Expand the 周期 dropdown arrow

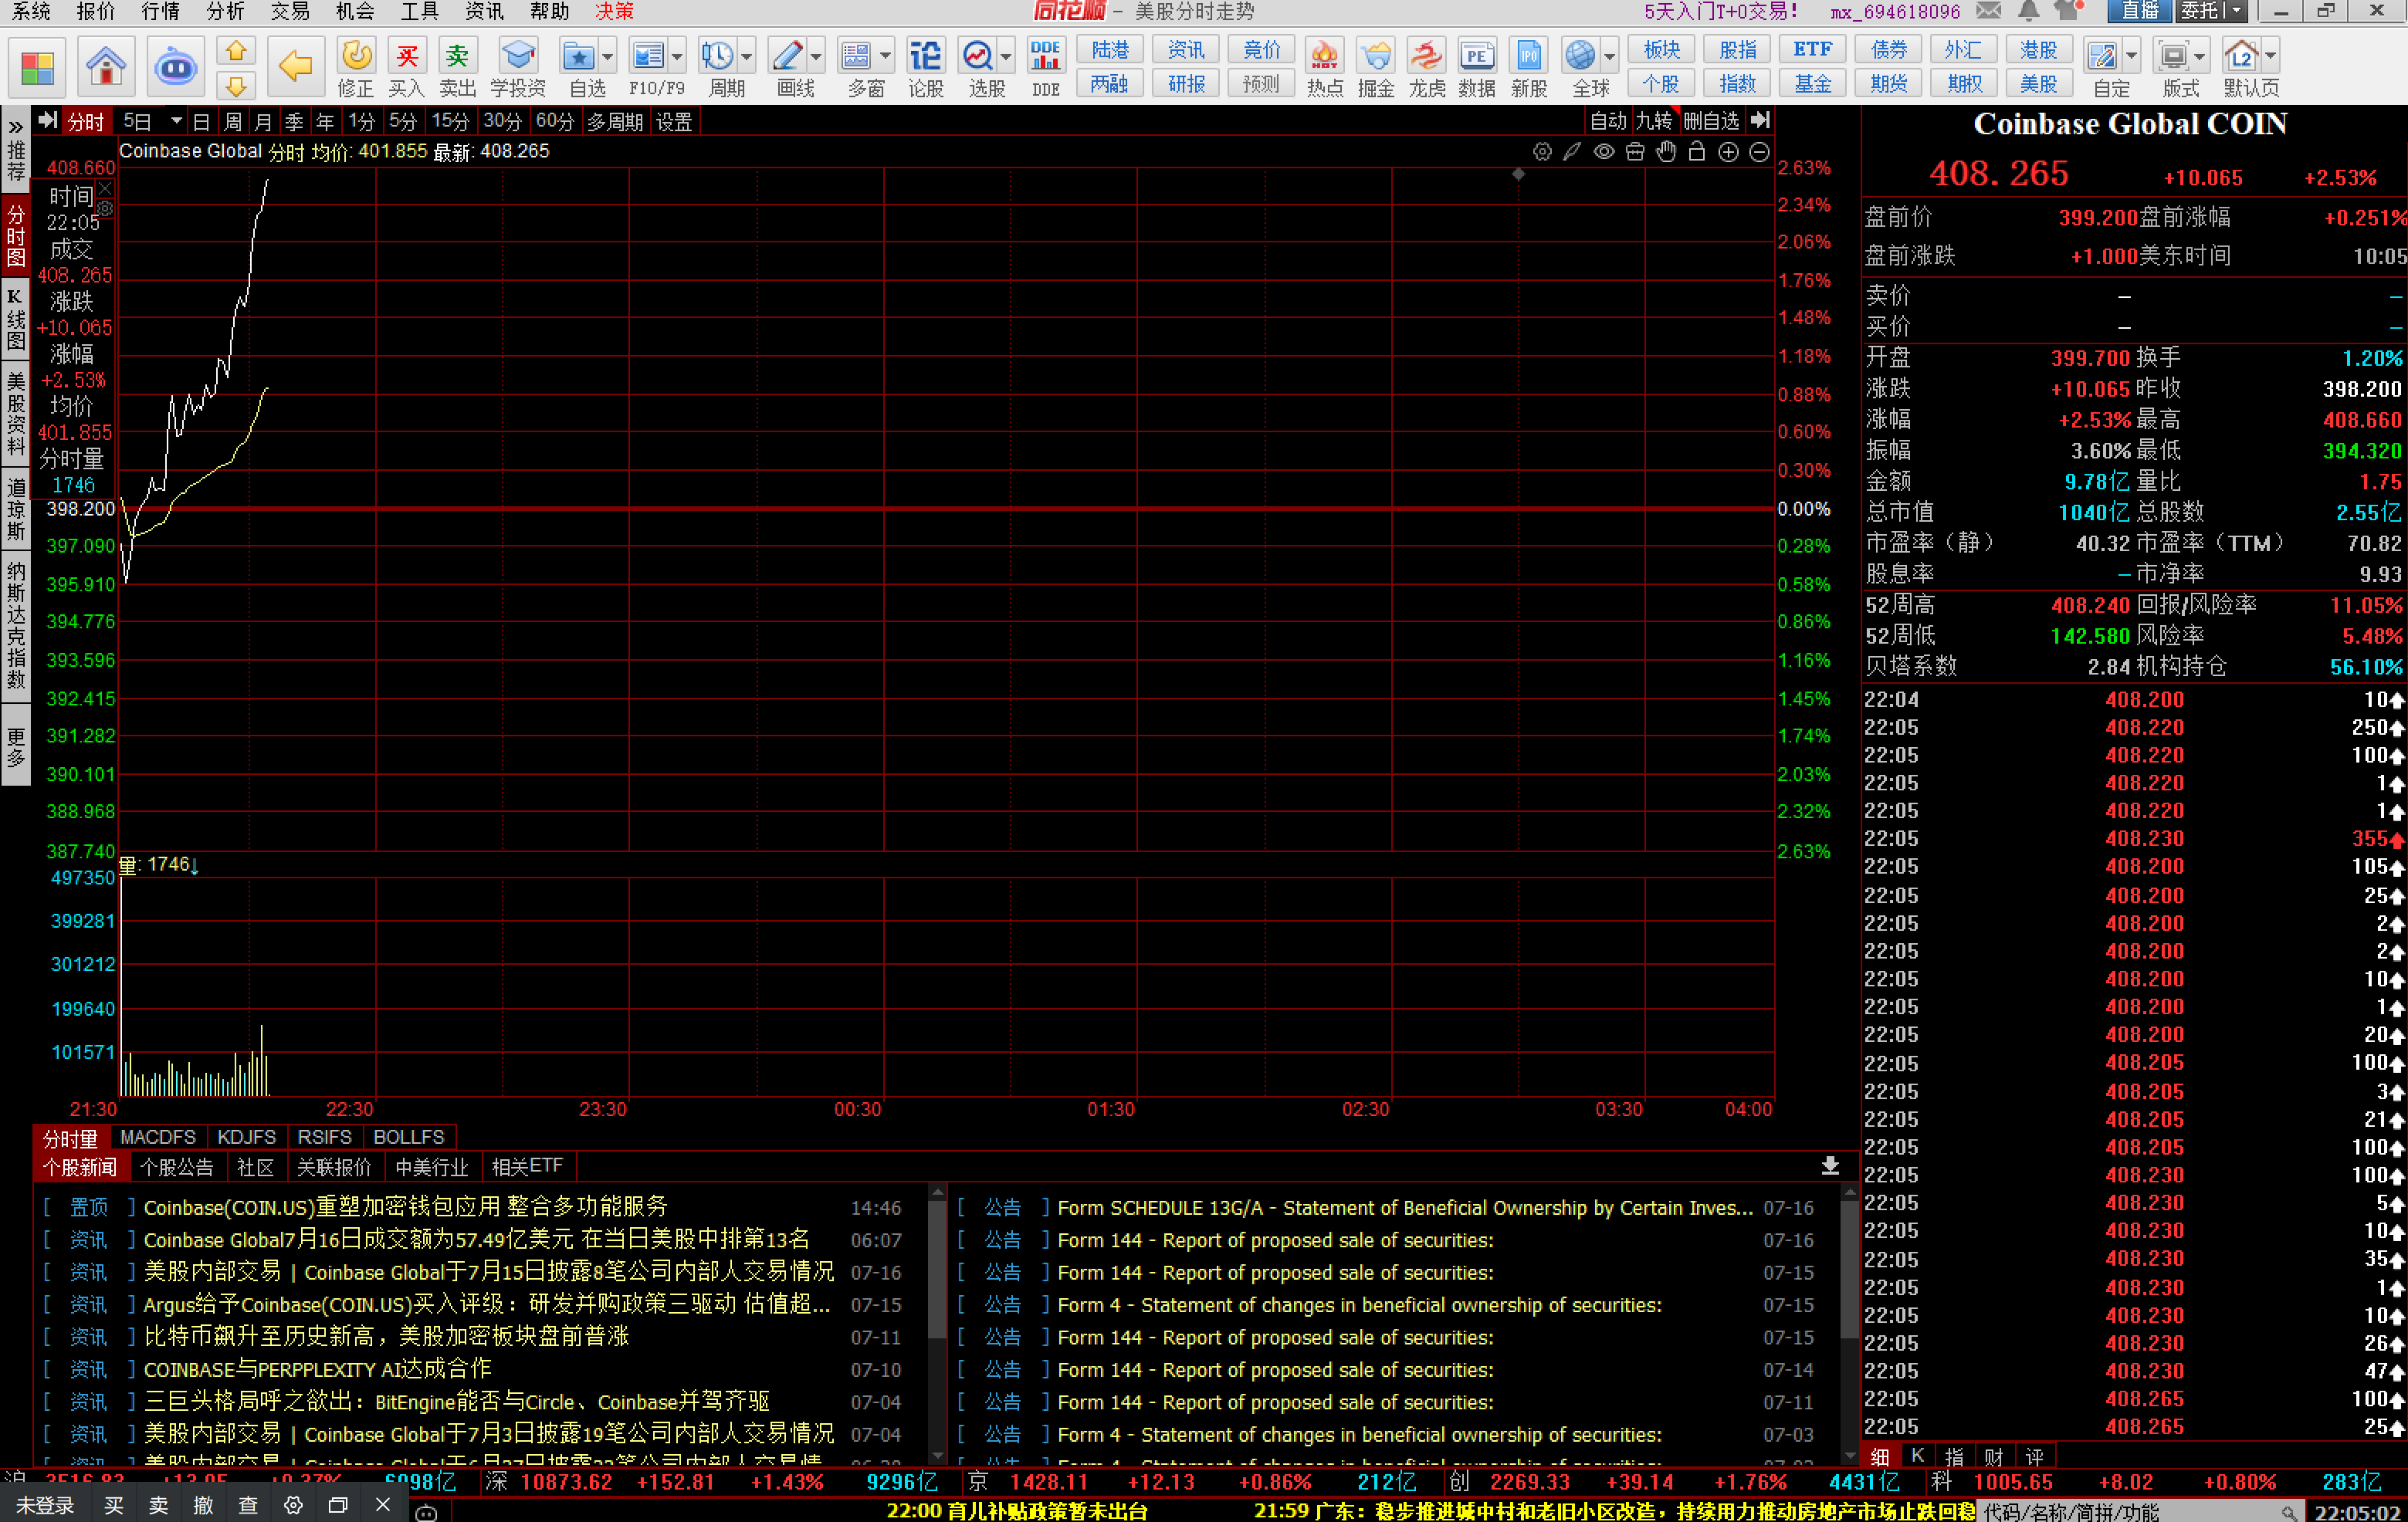pyautogui.click(x=746, y=56)
